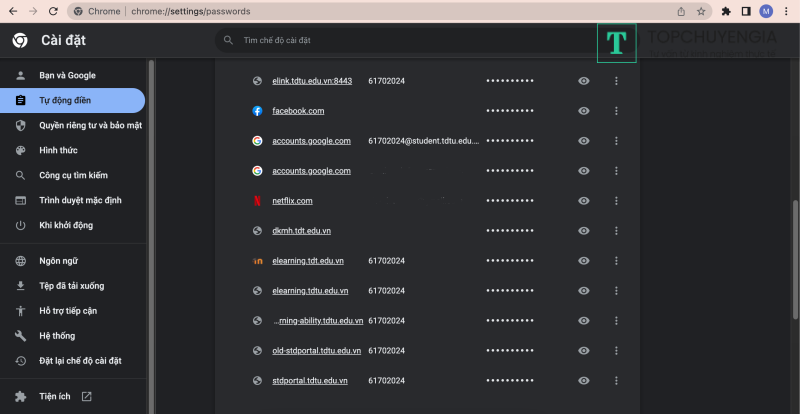Go to Công cụ tìm kiếm settings
Image resolution: width=800 pixels, height=414 pixels.
(x=73, y=176)
